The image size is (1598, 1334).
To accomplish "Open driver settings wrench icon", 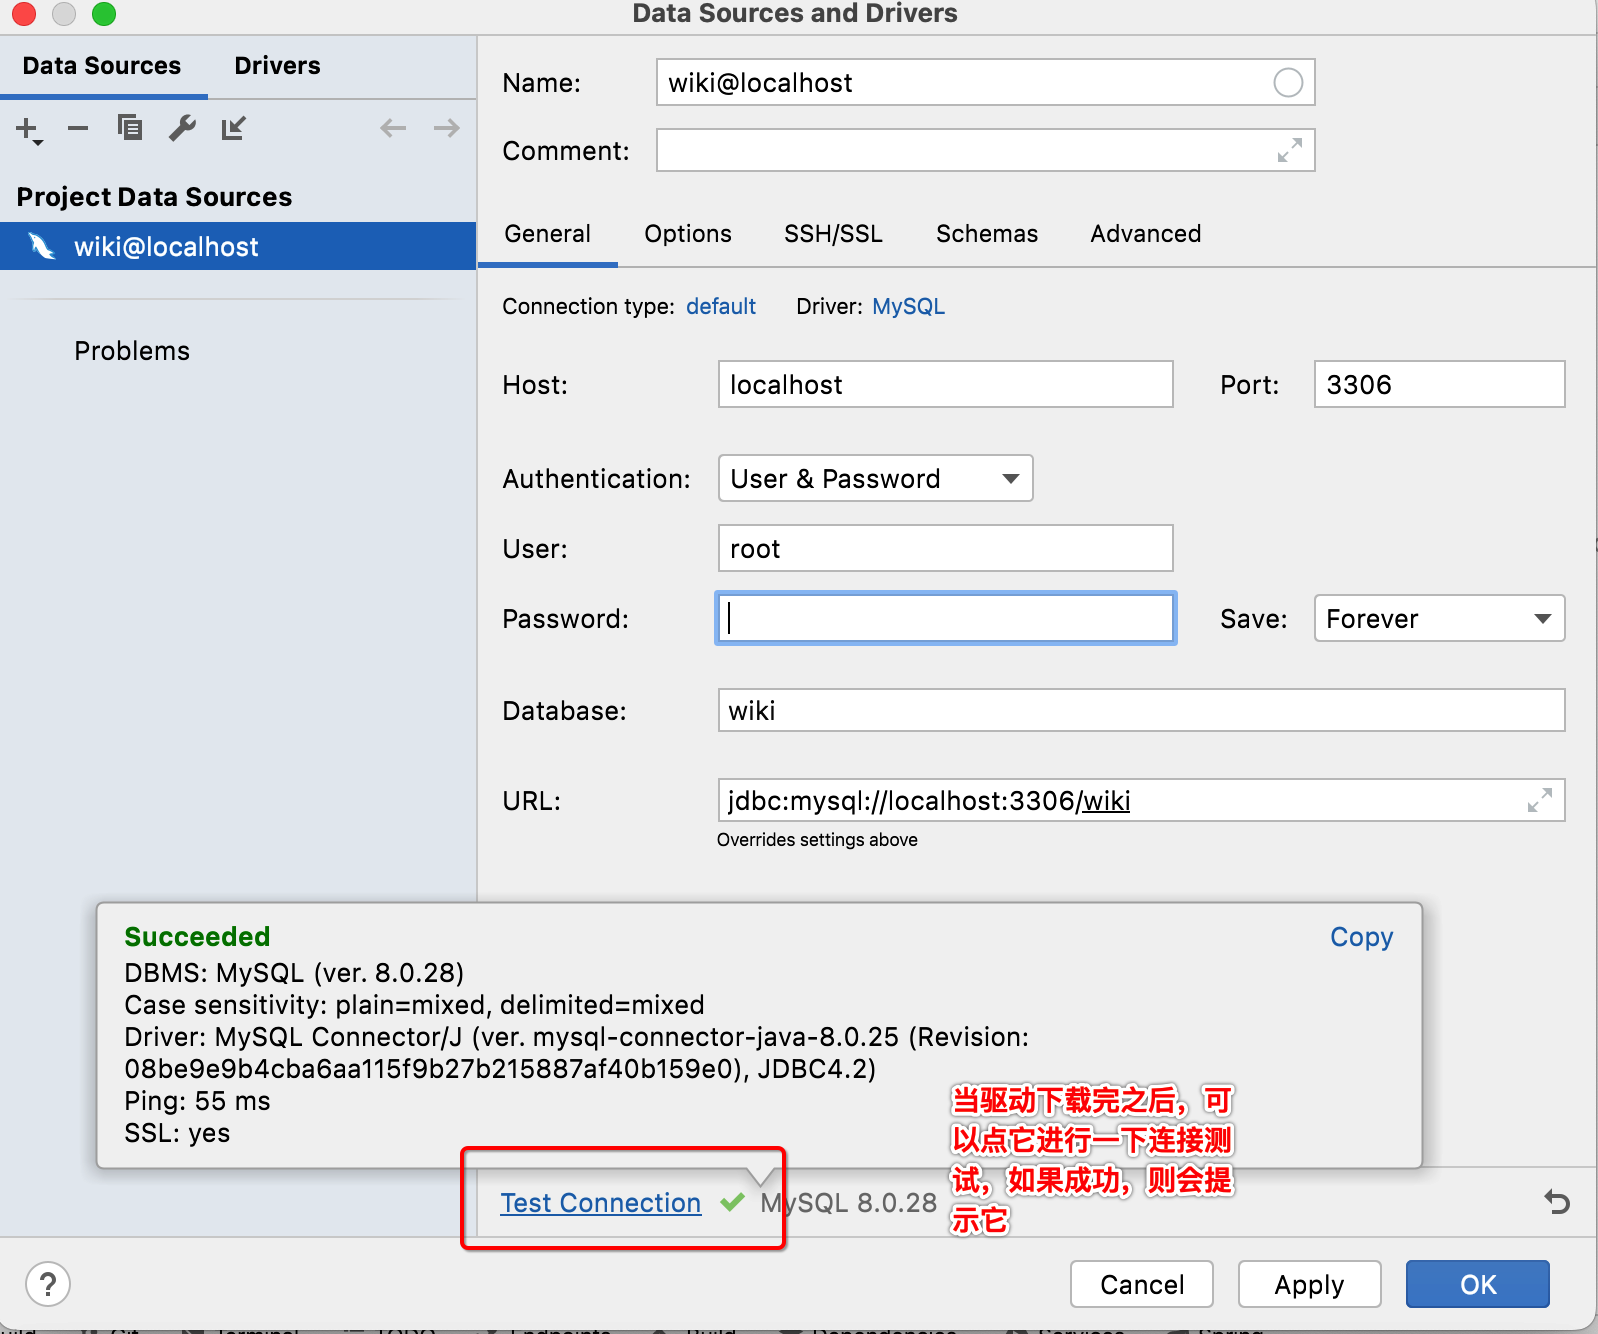I will coord(182,128).
